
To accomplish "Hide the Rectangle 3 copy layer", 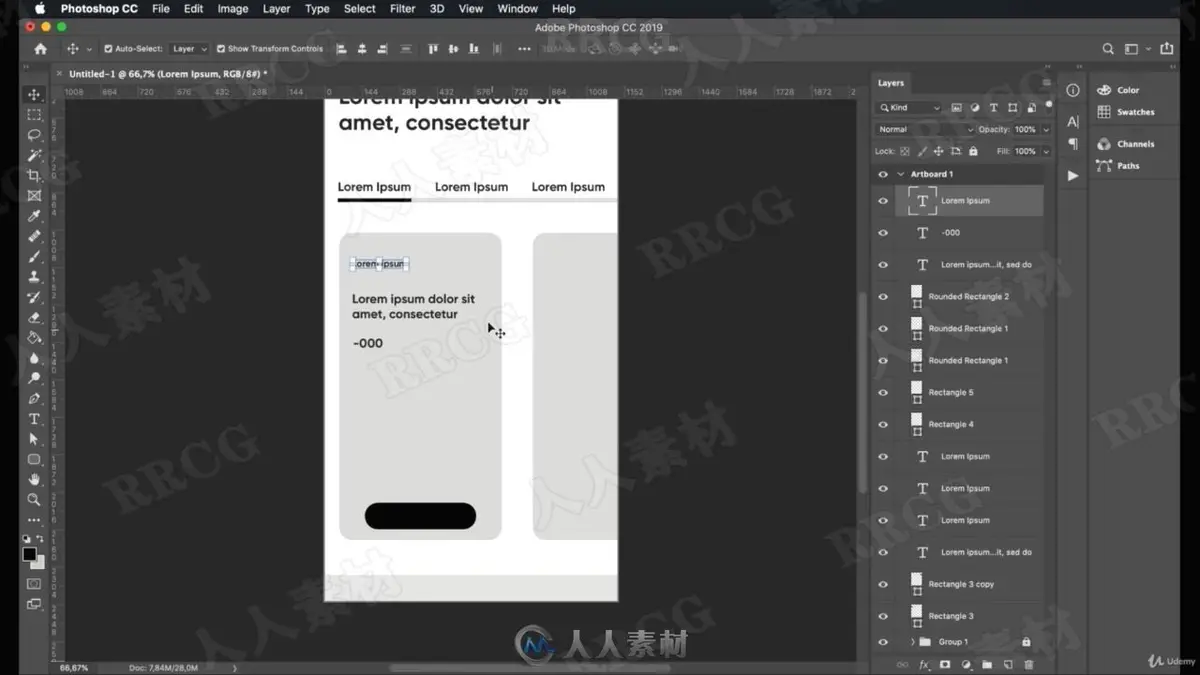I will pyautogui.click(x=883, y=585).
